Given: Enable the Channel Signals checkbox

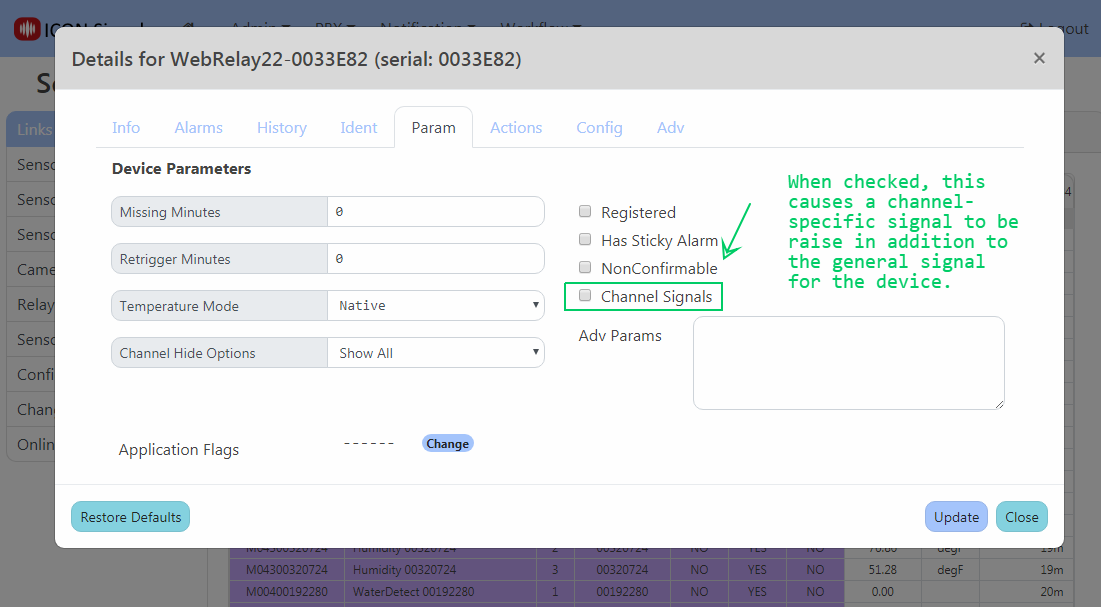Looking at the screenshot, I should pos(586,296).
